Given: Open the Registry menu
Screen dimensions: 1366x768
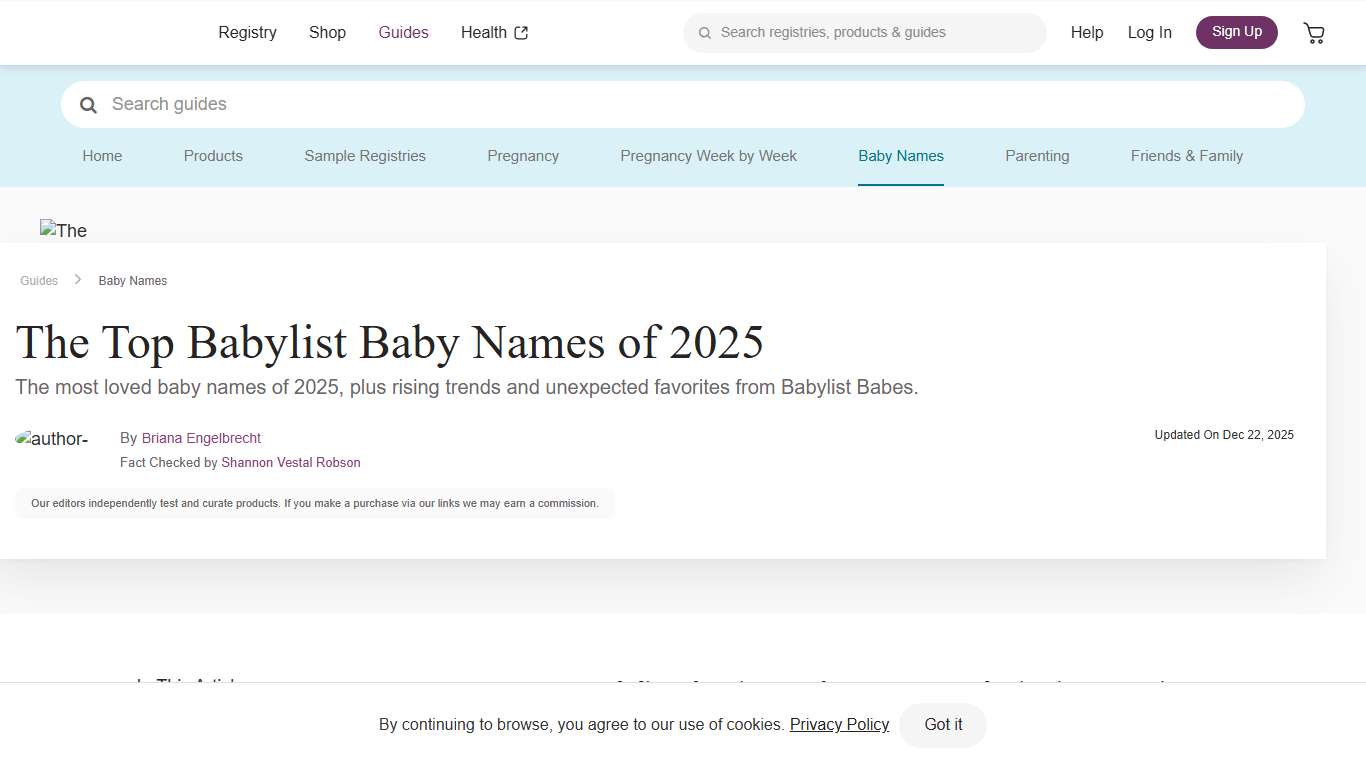Looking at the screenshot, I should click(x=247, y=32).
